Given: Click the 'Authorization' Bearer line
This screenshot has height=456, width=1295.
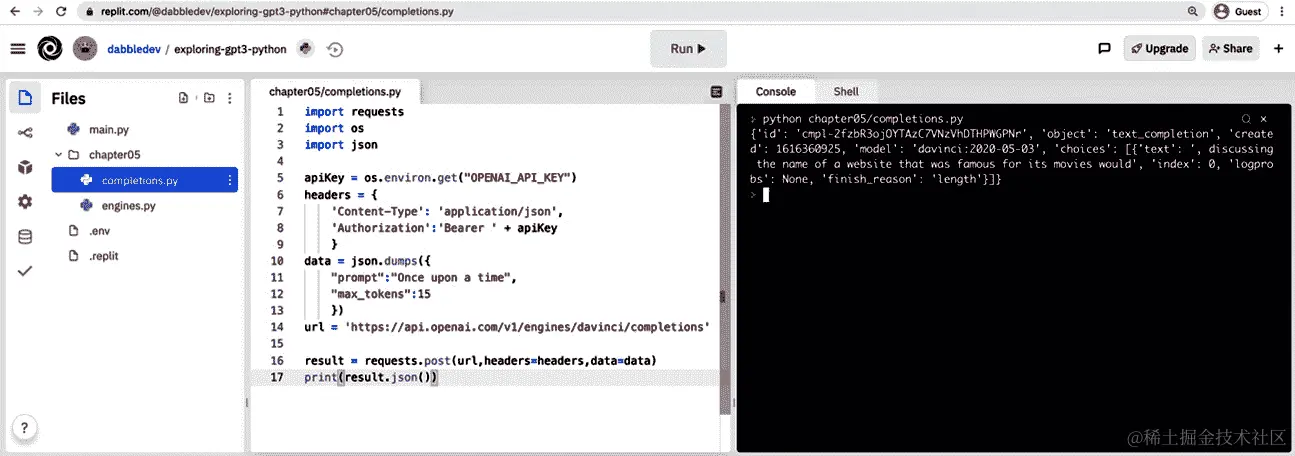Looking at the screenshot, I should point(444,228).
